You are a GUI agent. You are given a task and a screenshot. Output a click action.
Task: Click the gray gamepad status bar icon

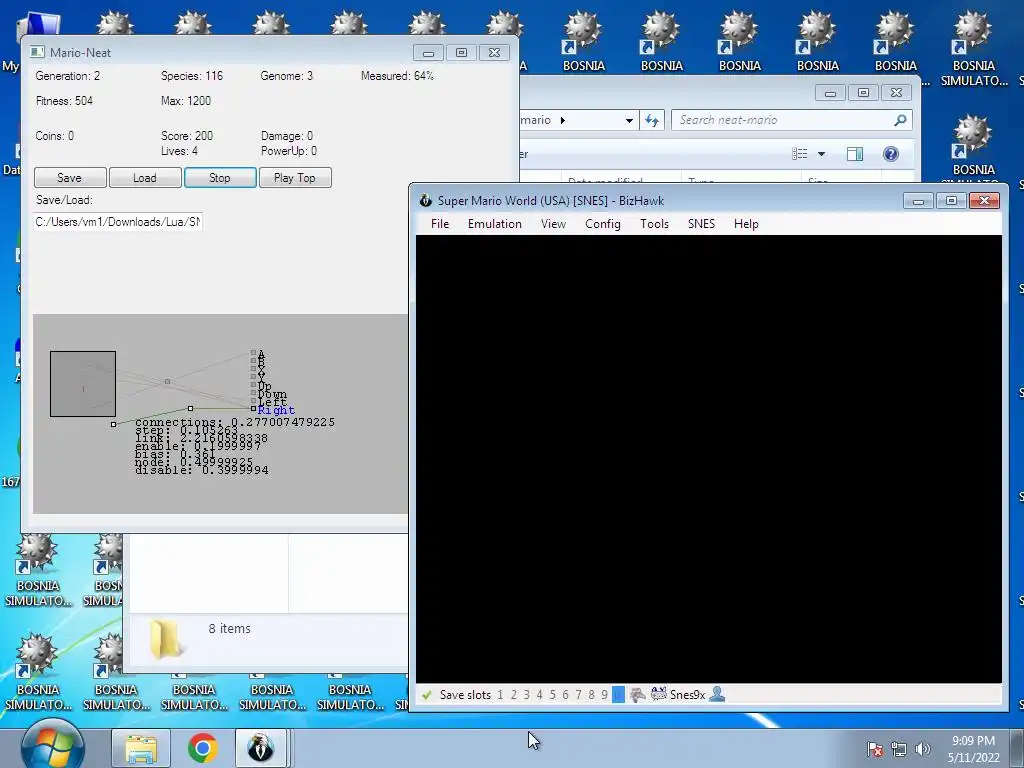tap(637, 695)
